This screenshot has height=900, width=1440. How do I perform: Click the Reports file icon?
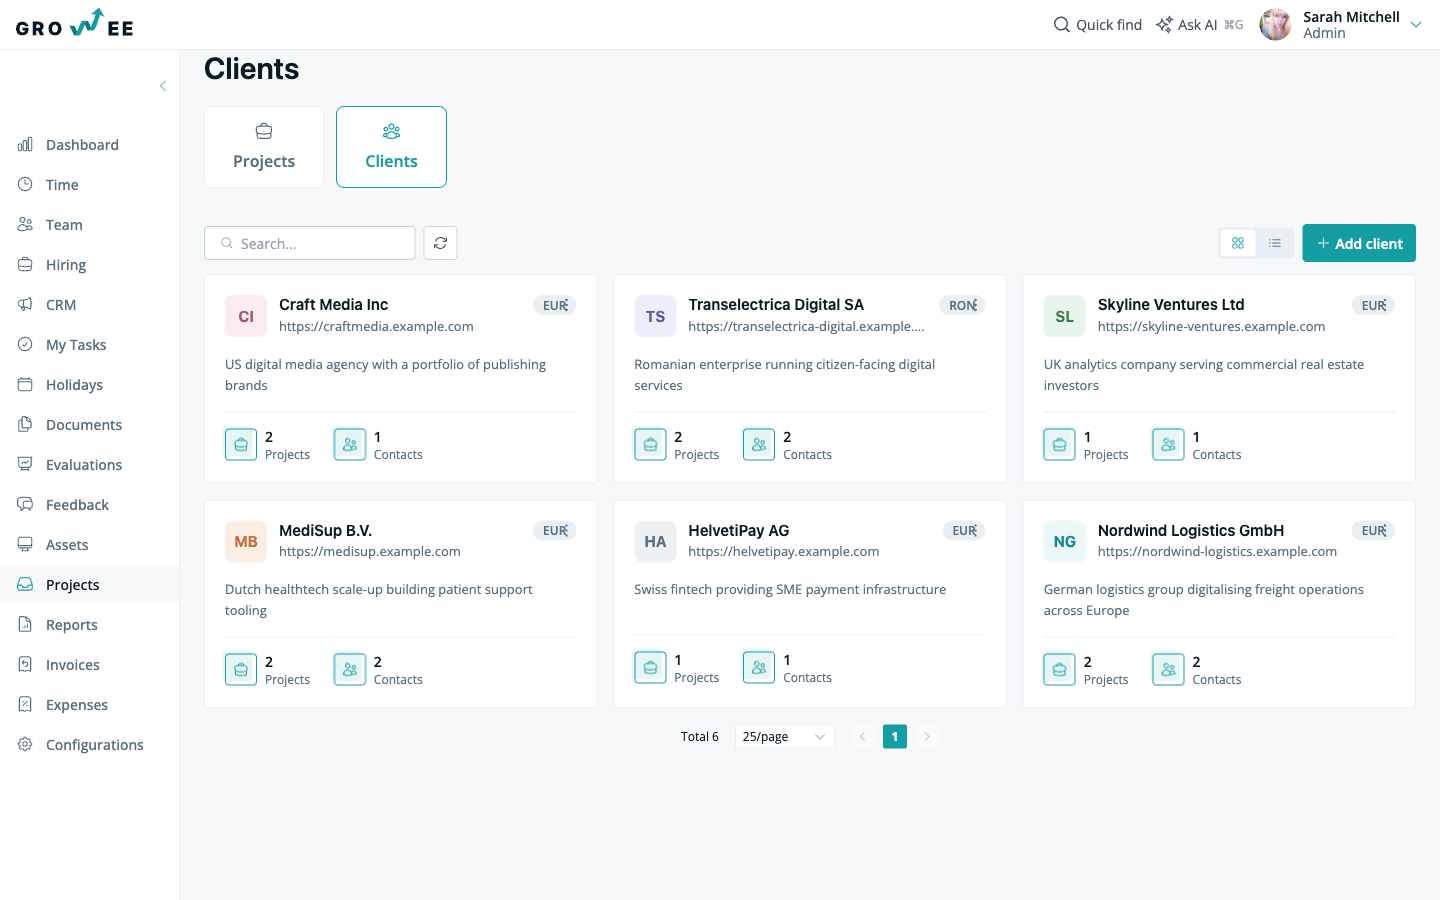(x=25, y=624)
